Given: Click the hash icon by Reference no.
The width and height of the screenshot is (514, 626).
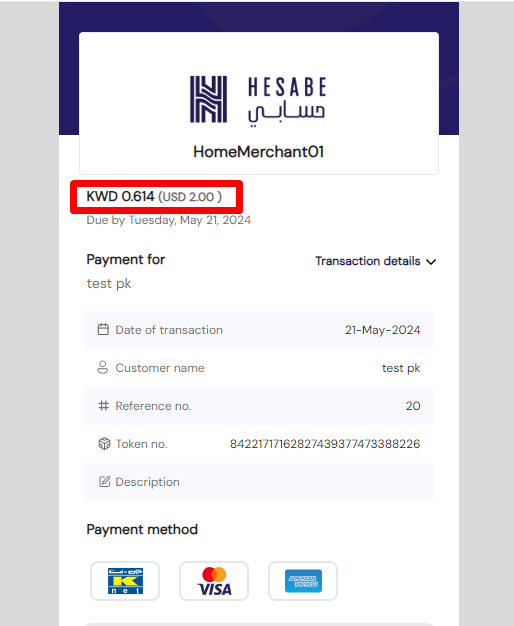Looking at the screenshot, I should pyautogui.click(x=103, y=406).
